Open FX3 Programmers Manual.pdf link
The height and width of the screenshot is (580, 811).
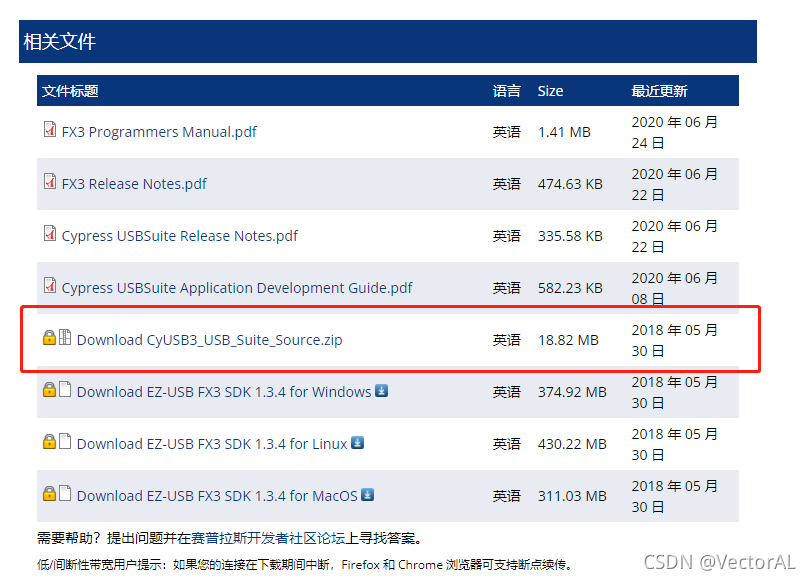[x=159, y=132]
